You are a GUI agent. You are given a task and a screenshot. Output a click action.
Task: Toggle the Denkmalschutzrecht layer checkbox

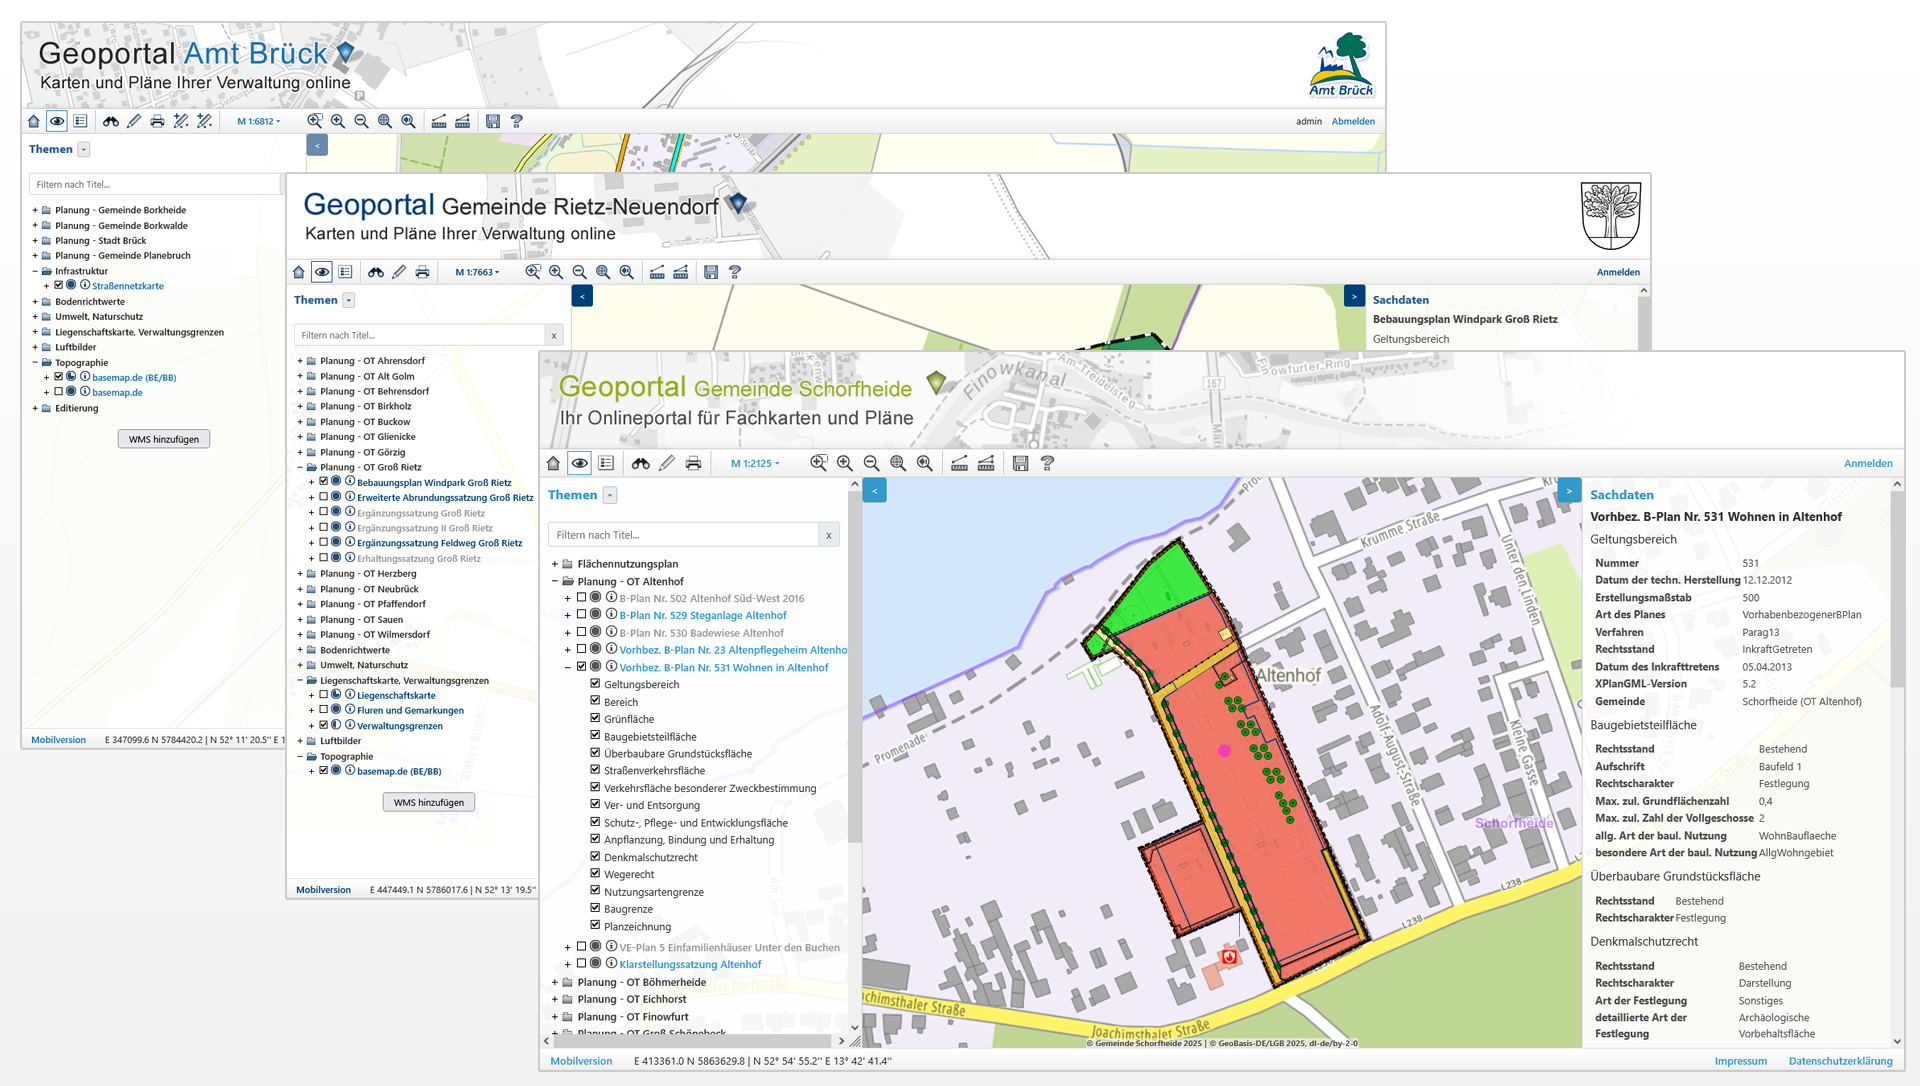pos(595,857)
